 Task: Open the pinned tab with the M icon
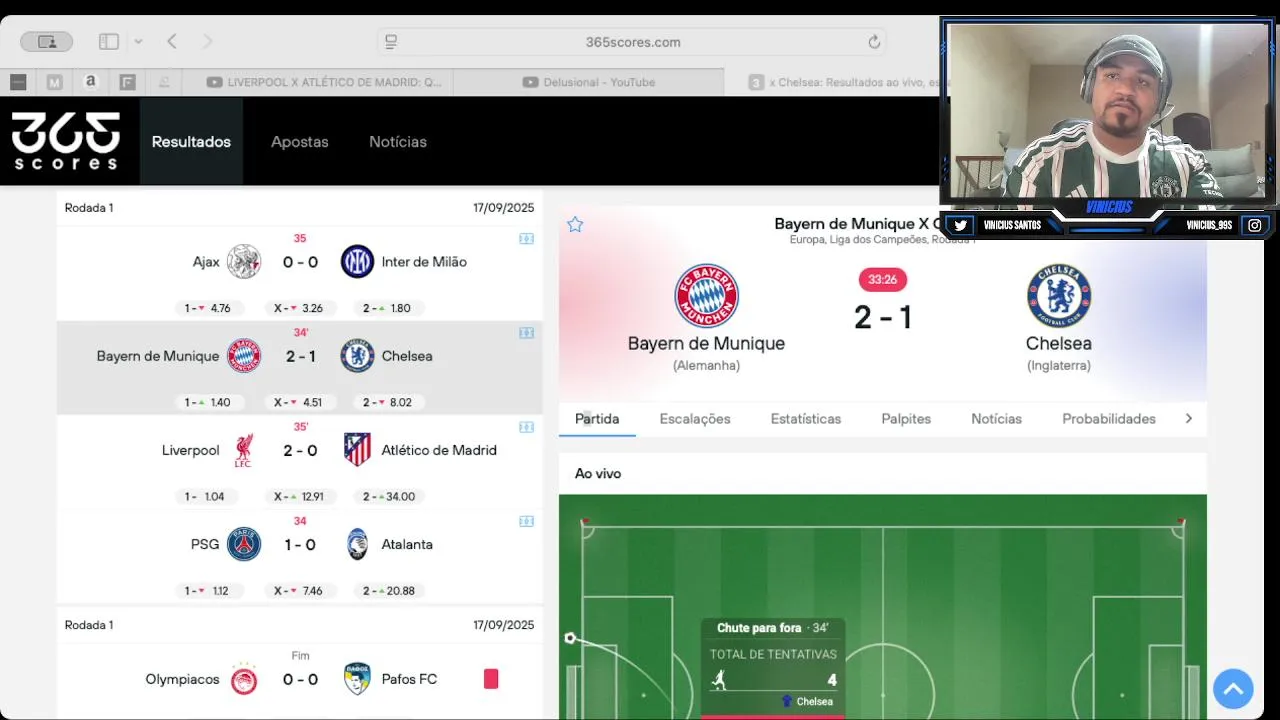click(x=54, y=82)
